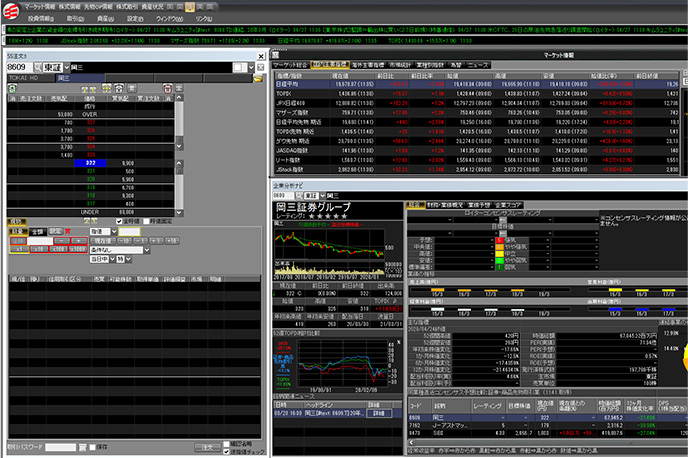Click the red striped logo in the top-left corner
Image resolution: width=688 pixels, height=458 pixels.
[x=11, y=11]
